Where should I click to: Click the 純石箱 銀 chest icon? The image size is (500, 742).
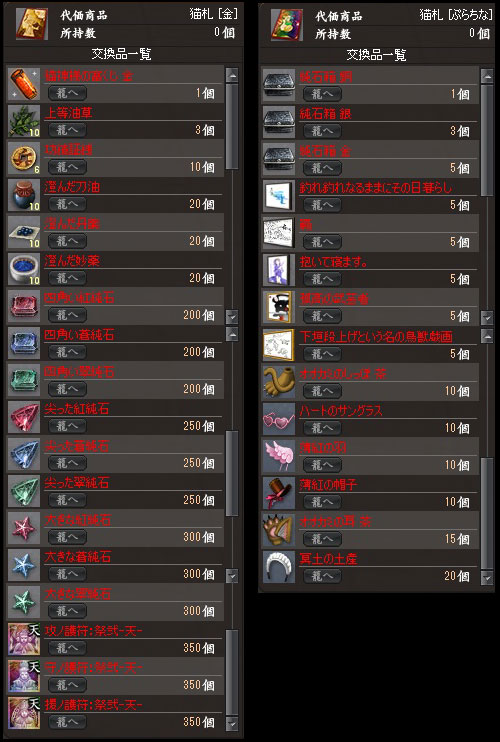pyautogui.click(x=279, y=122)
